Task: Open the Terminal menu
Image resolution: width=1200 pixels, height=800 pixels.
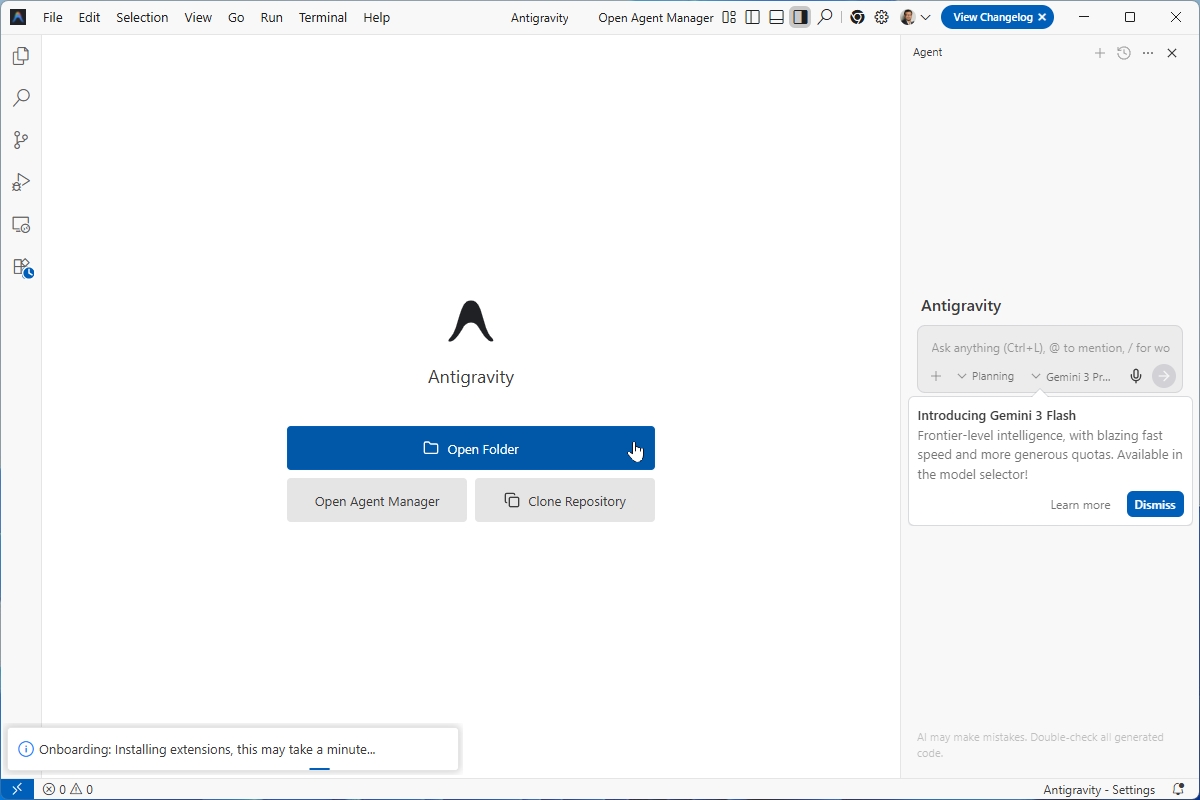Action: coord(322,17)
